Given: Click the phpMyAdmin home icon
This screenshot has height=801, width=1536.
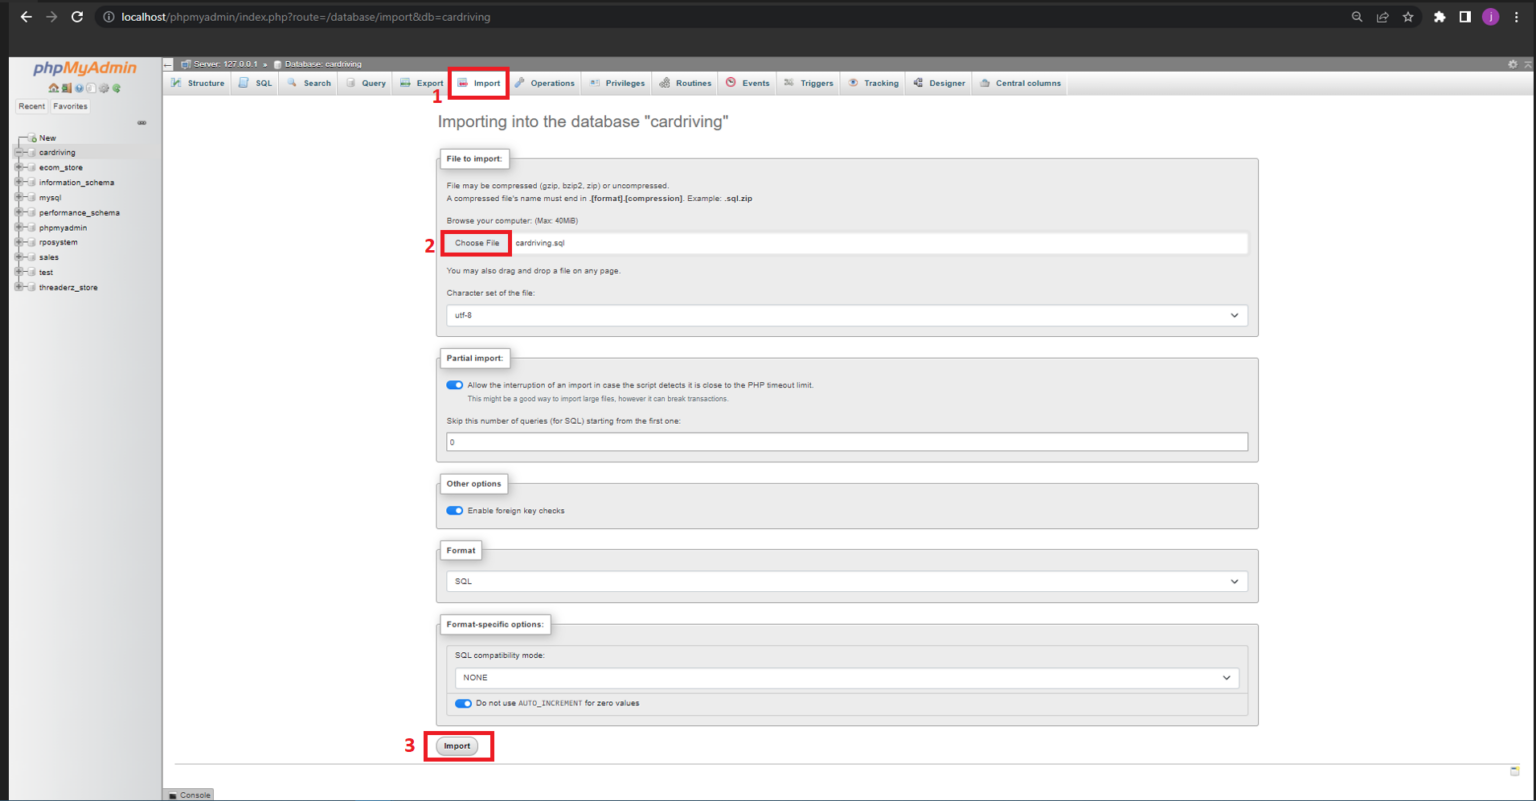Looking at the screenshot, I should click(x=54, y=88).
